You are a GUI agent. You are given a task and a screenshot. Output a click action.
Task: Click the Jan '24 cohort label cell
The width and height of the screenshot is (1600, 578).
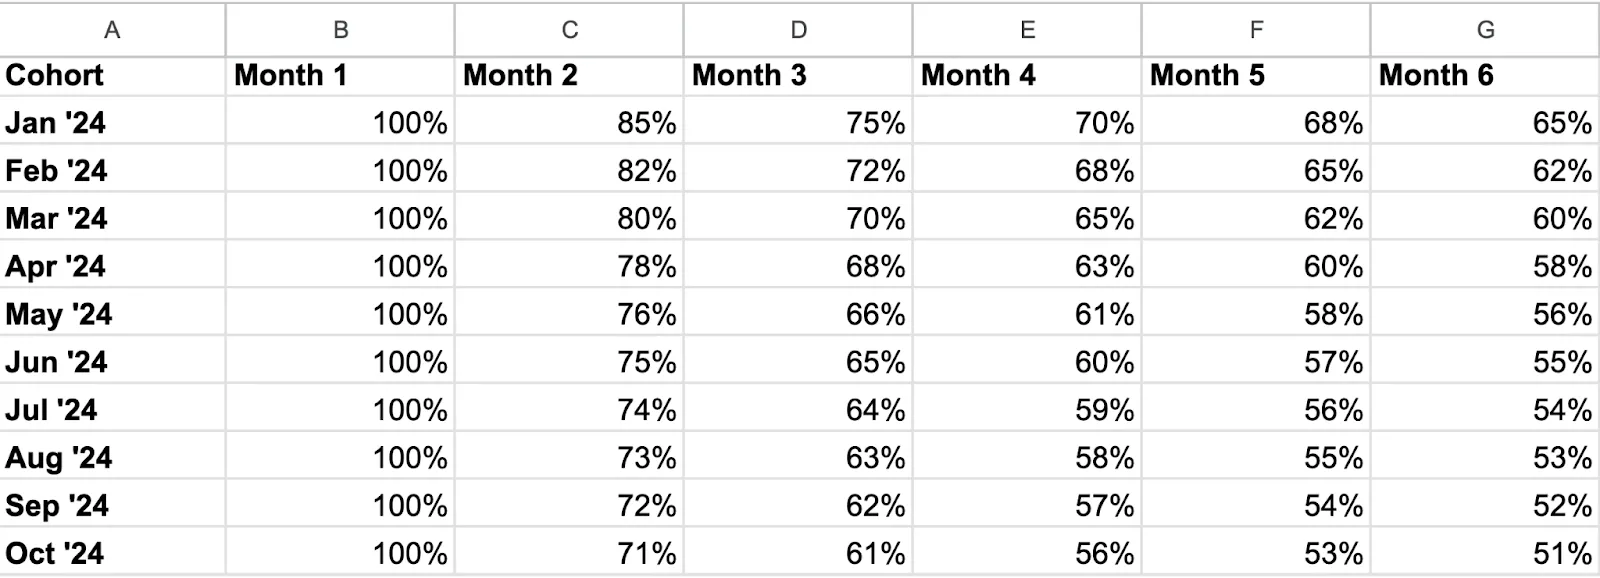click(x=112, y=123)
